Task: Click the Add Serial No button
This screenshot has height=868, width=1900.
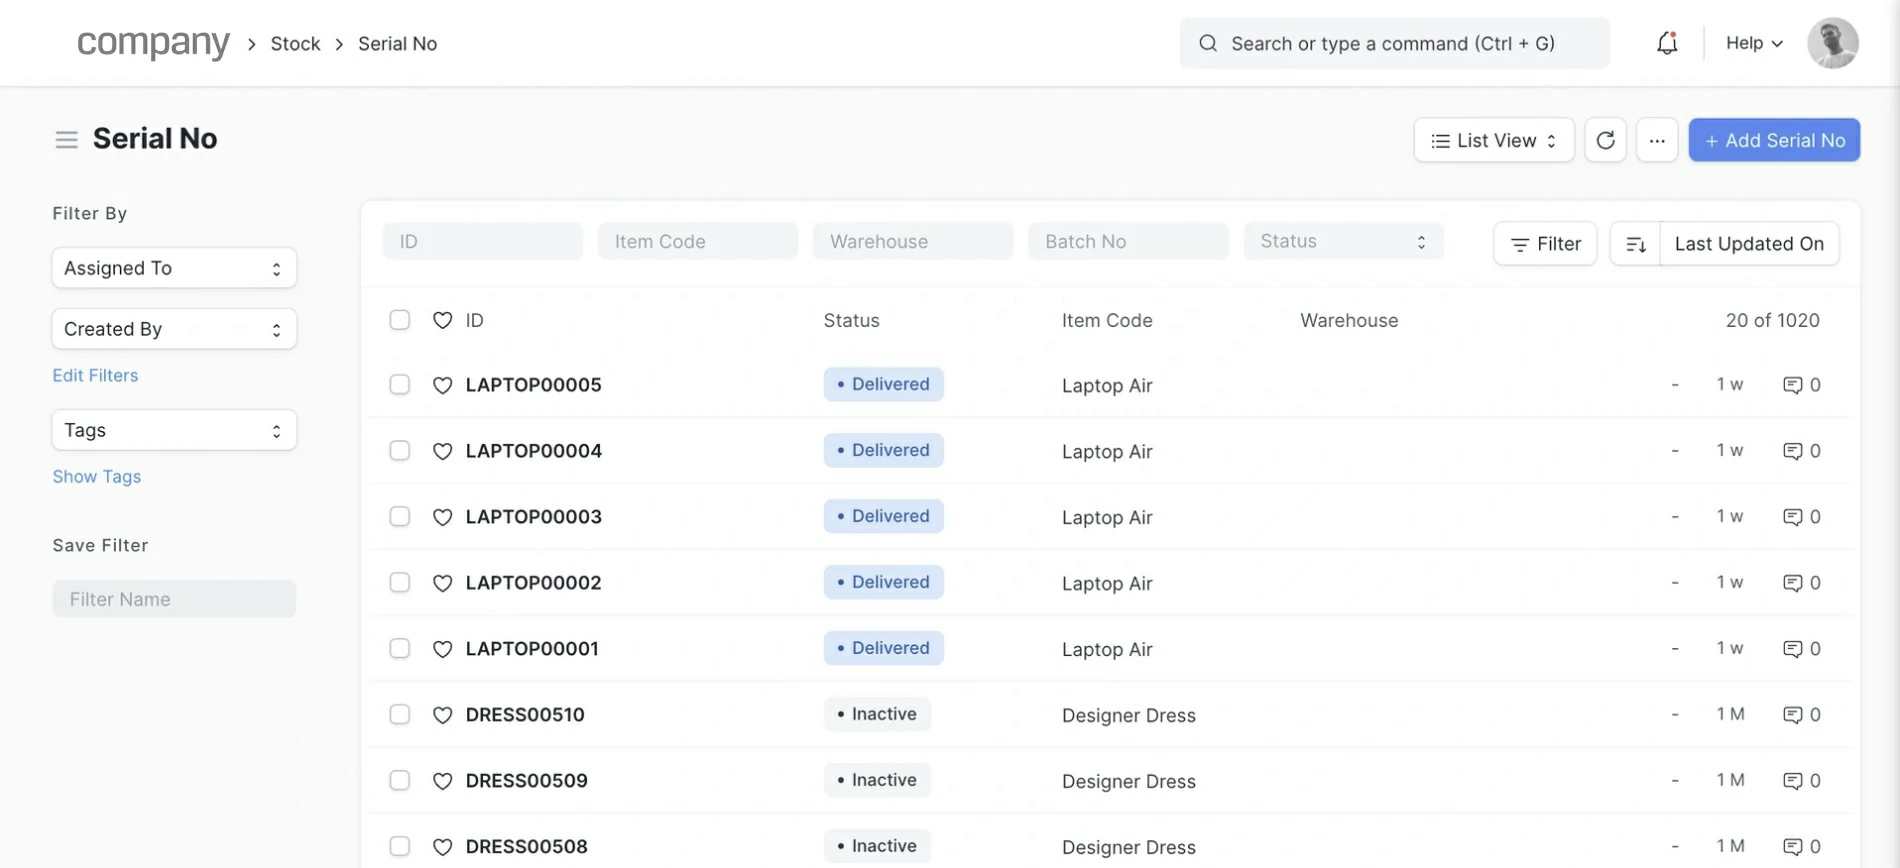Action: (1773, 140)
